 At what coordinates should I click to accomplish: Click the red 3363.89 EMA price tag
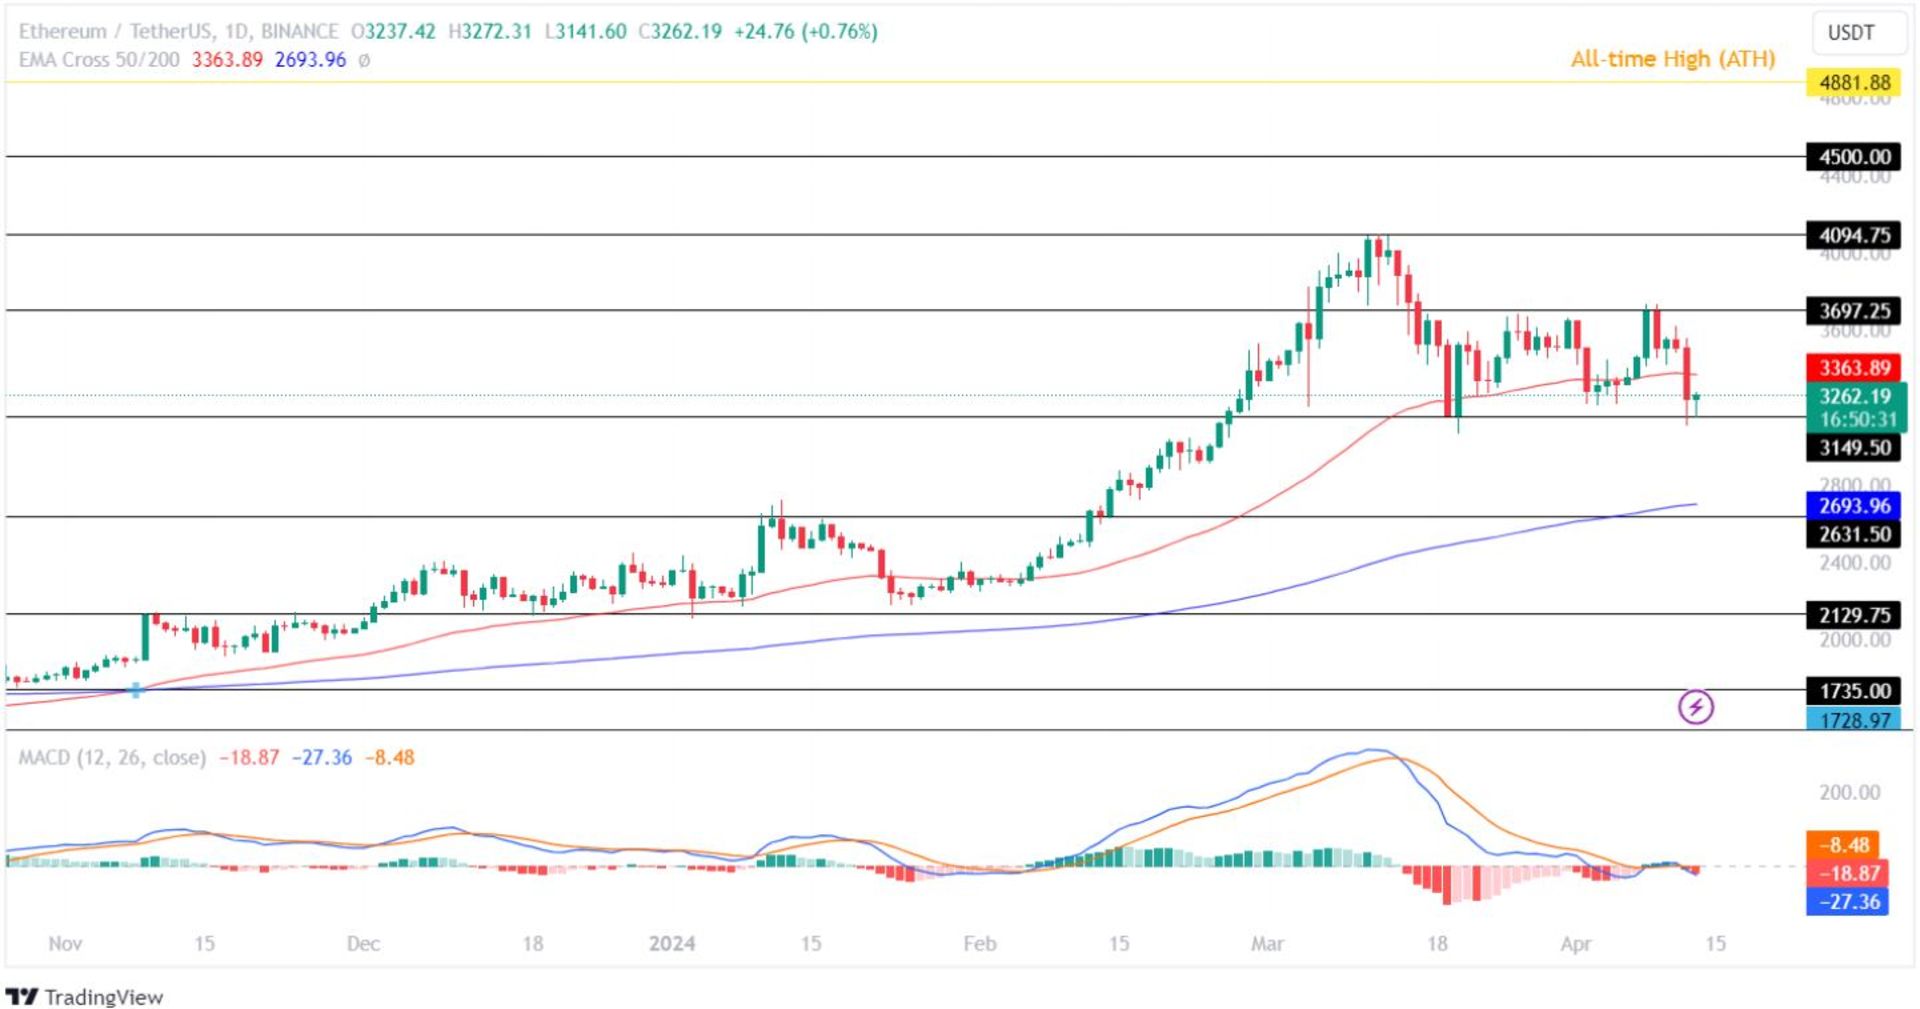click(x=1854, y=368)
